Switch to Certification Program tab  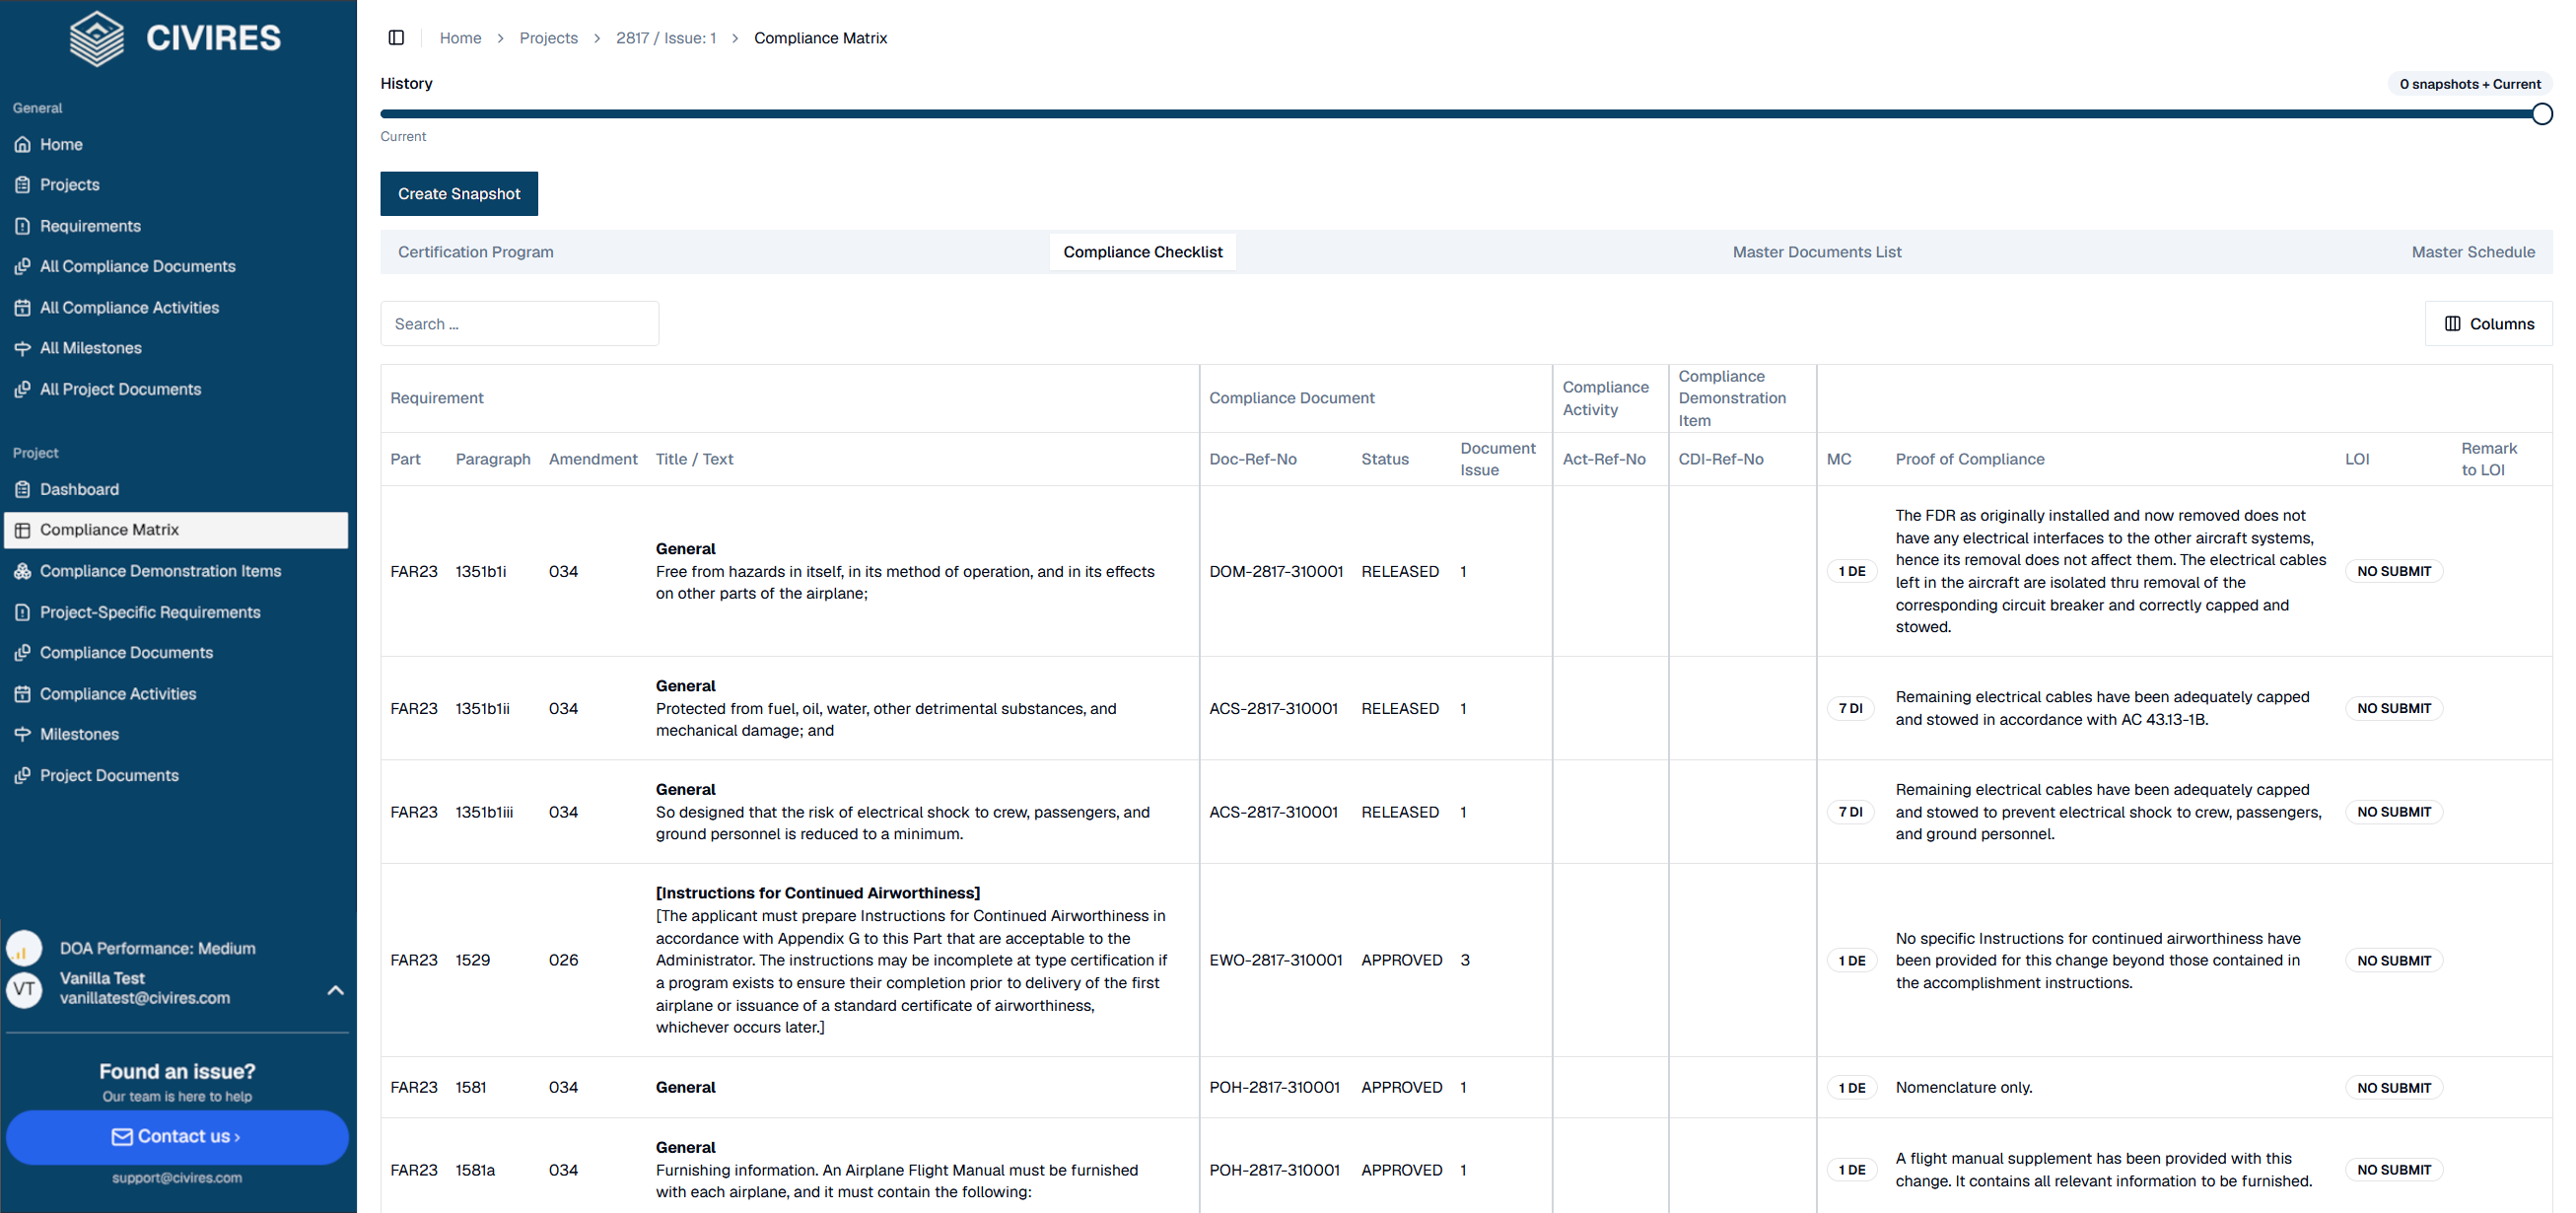476,252
